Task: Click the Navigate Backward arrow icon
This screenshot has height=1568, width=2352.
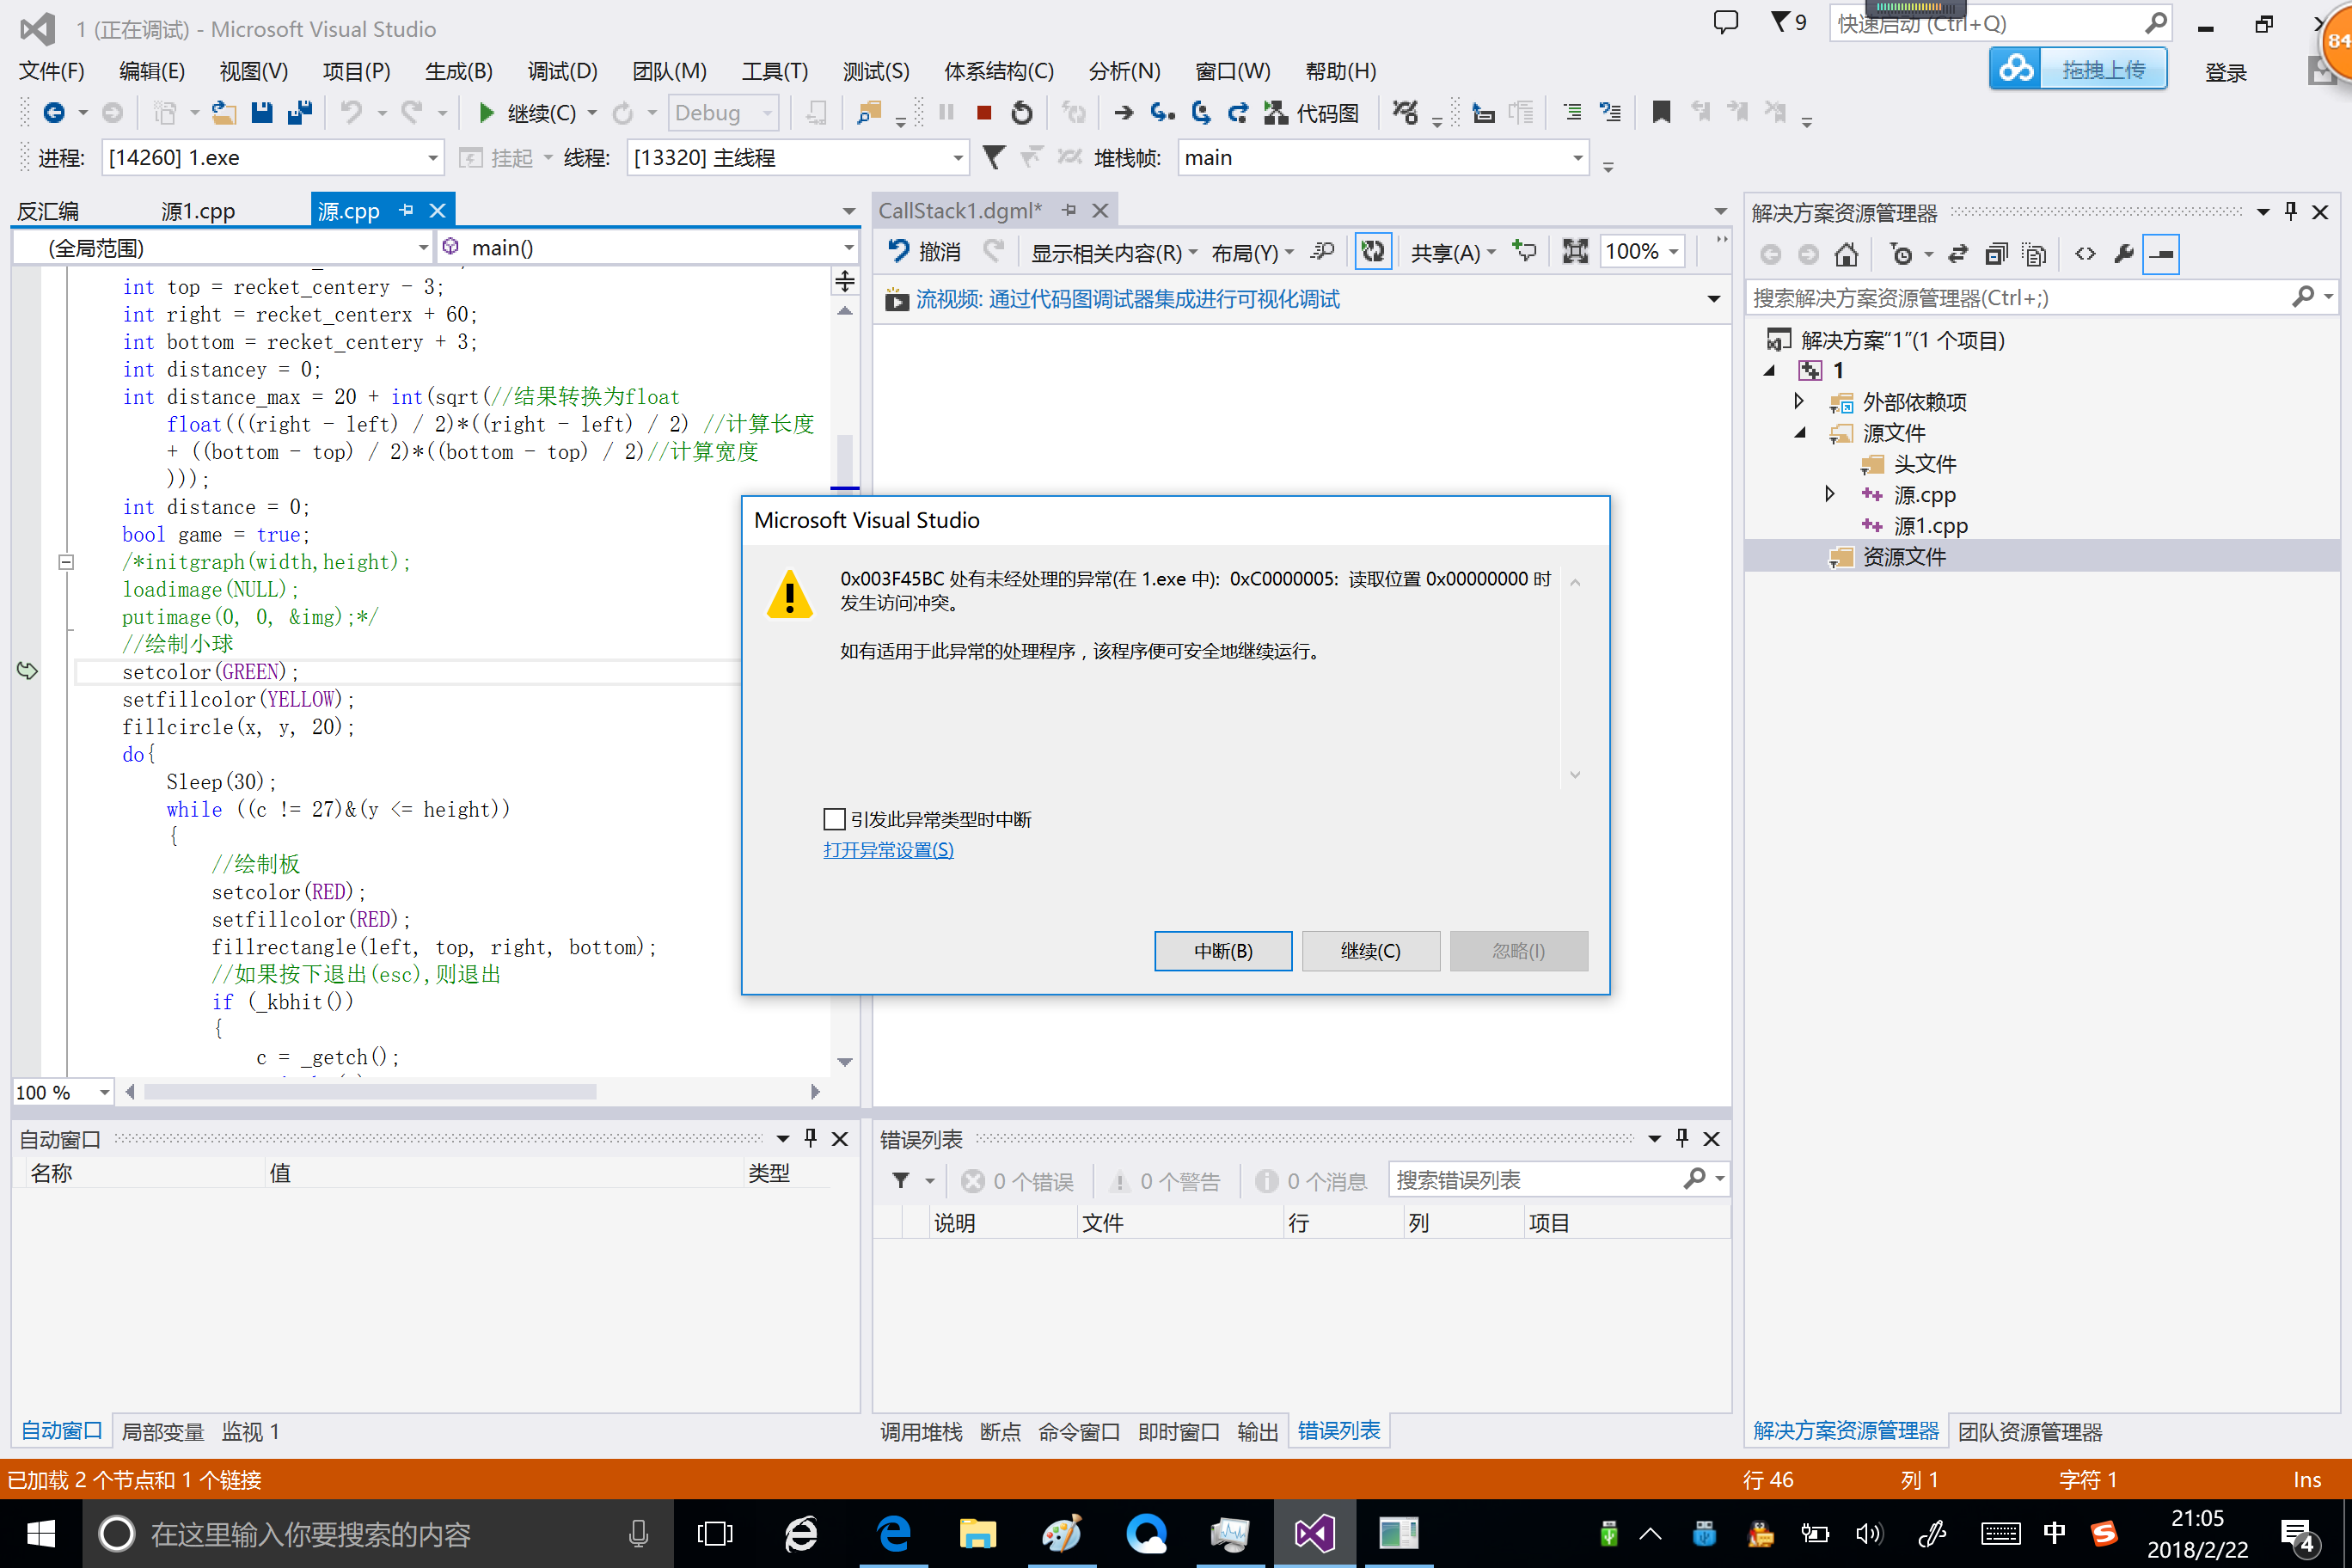Action: pyautogui.click(x=54, y=113)
